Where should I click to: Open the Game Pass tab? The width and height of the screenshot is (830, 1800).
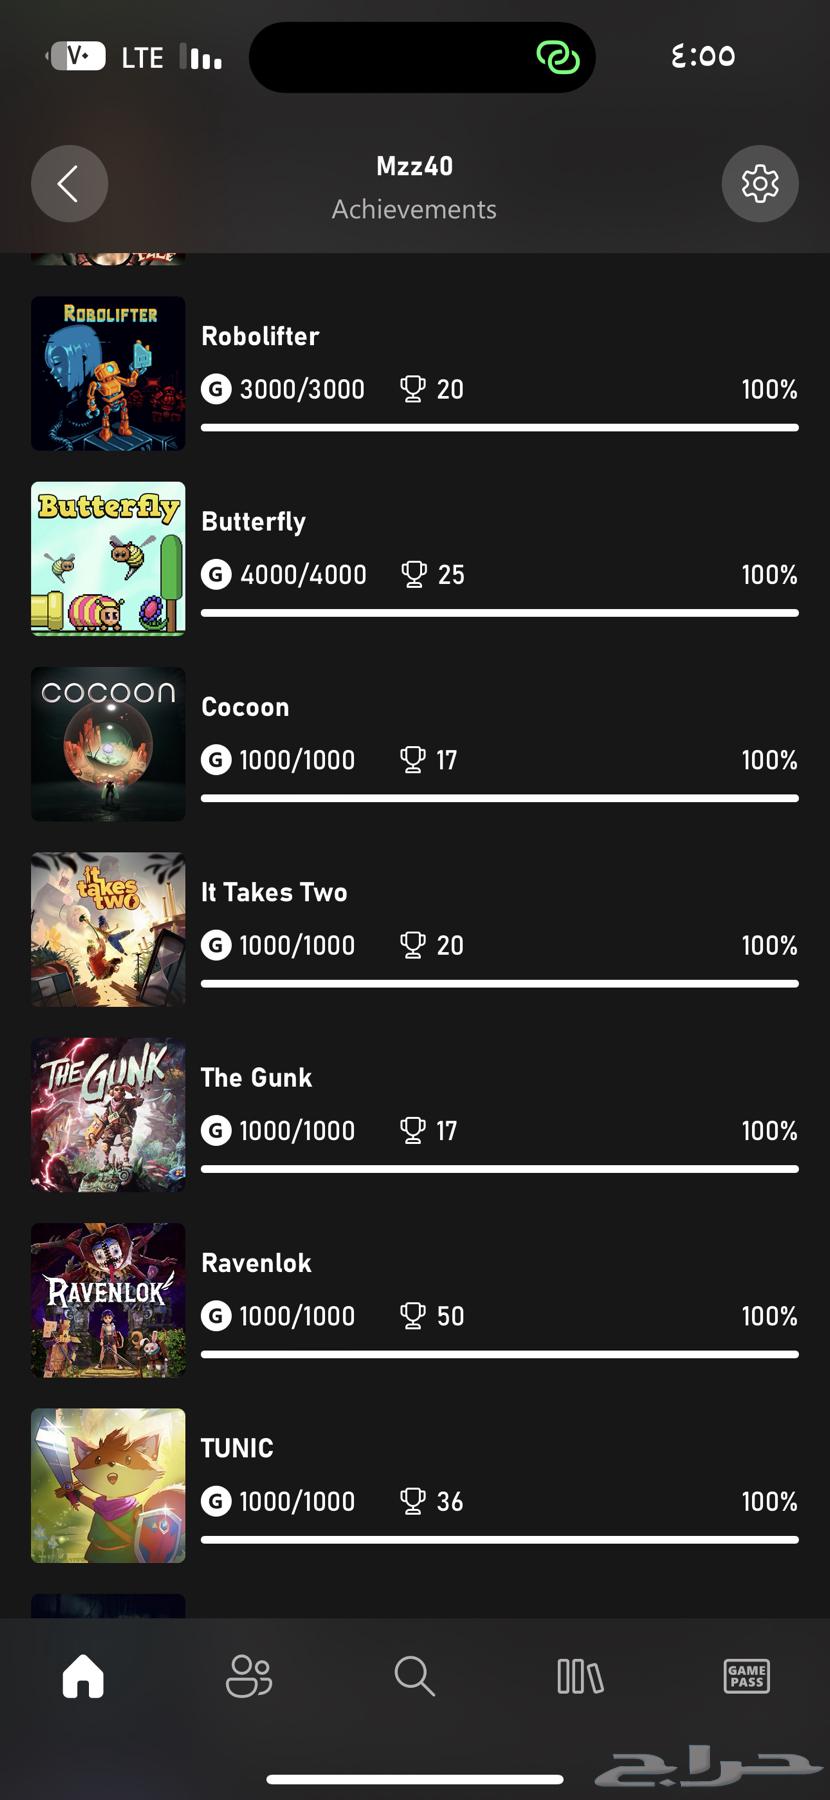(746, 1676)
